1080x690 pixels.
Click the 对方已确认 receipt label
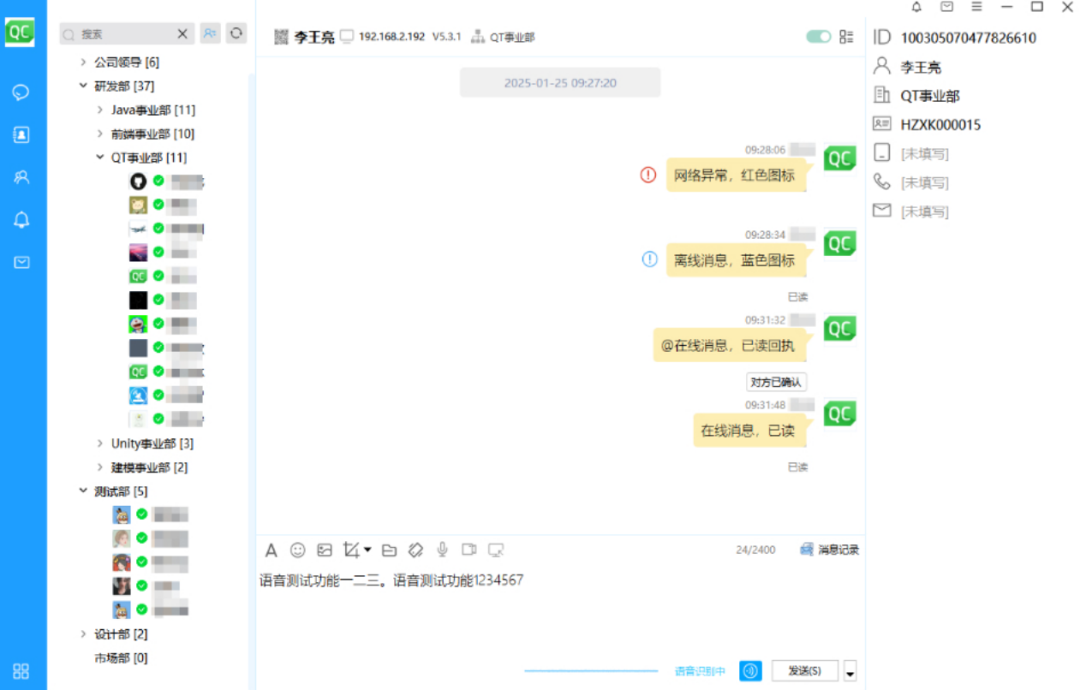pyautogui.click(x=776, y=382)
